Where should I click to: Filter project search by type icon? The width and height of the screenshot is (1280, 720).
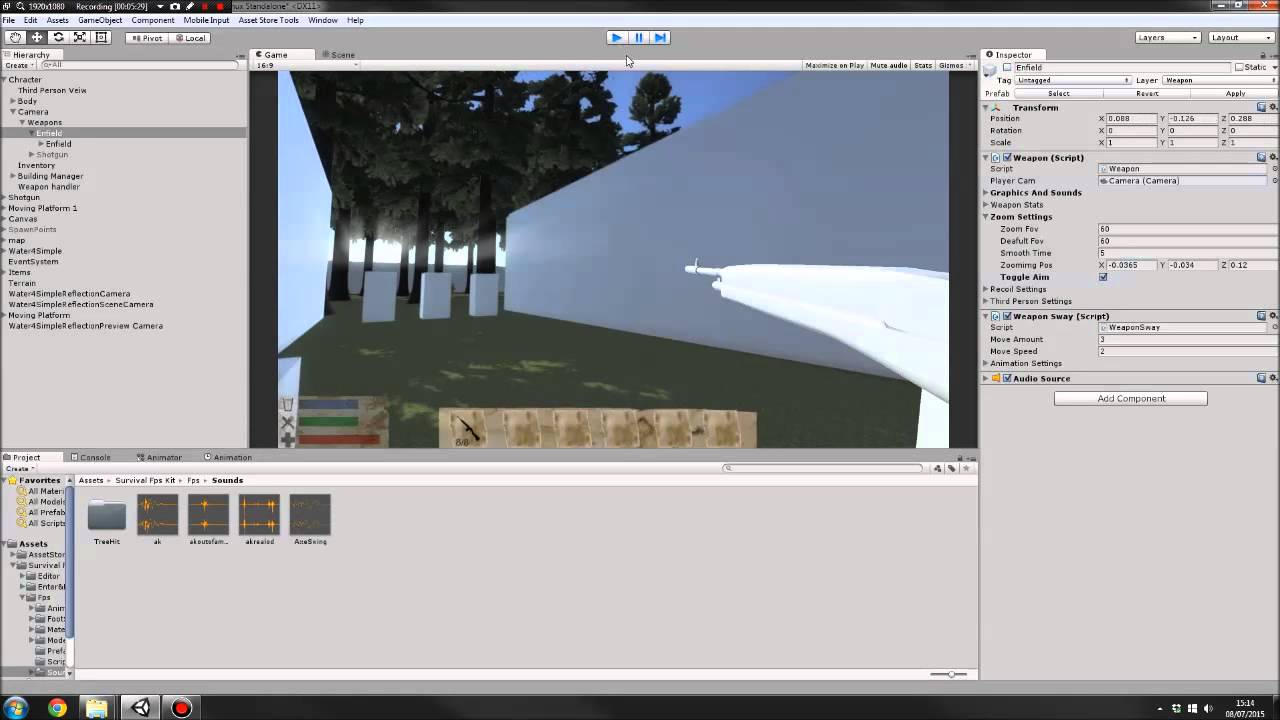pyautogui.click(x=939, y=468)
